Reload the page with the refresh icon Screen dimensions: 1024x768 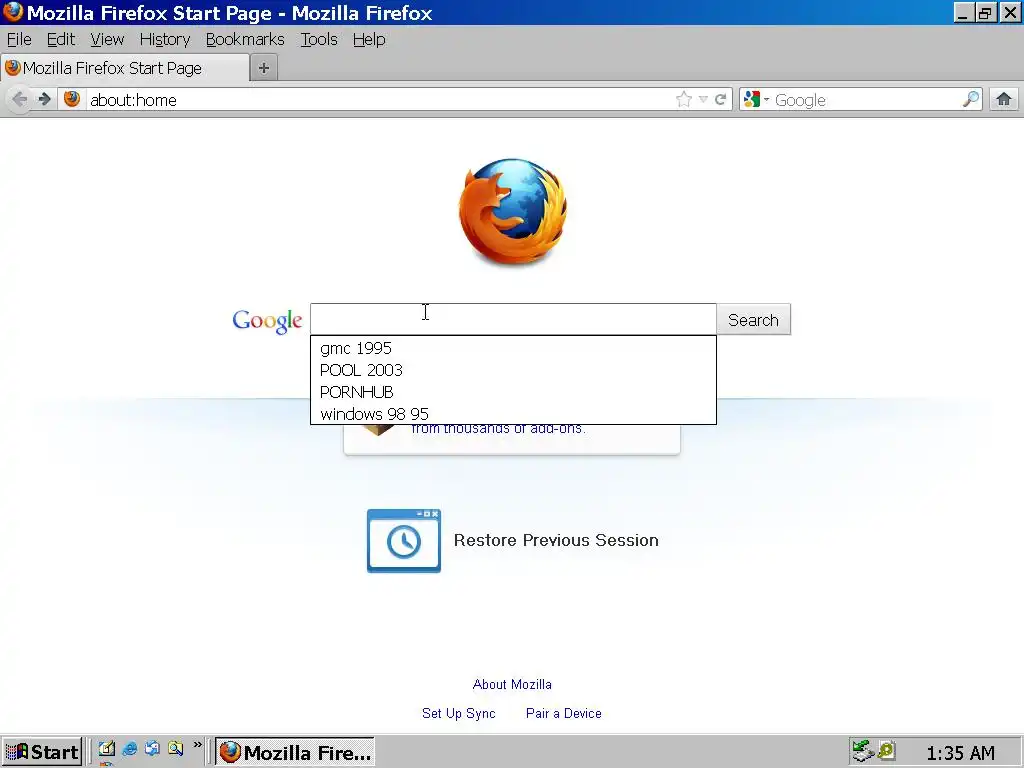pyautogui.click(x=720, y=99)
